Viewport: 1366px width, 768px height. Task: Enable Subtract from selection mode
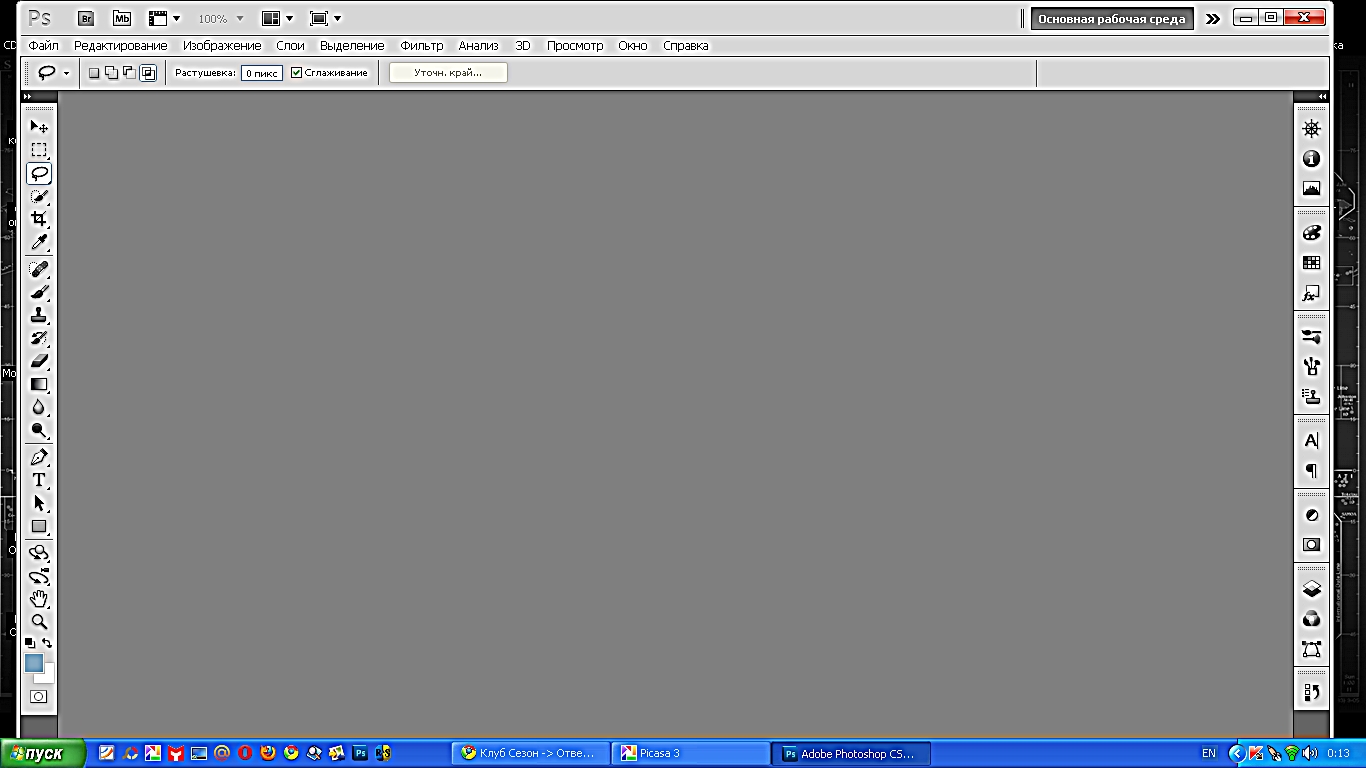click(129, 73)
